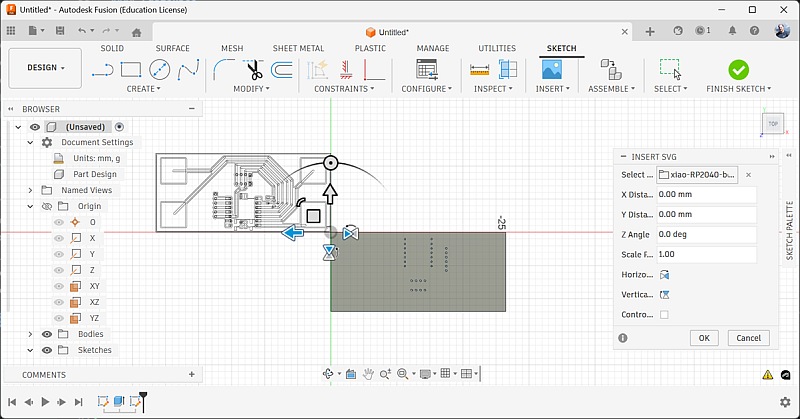Switch to the UTILITIES tab
The height and width of the screenshot is (419, 800).
[497, 48]
